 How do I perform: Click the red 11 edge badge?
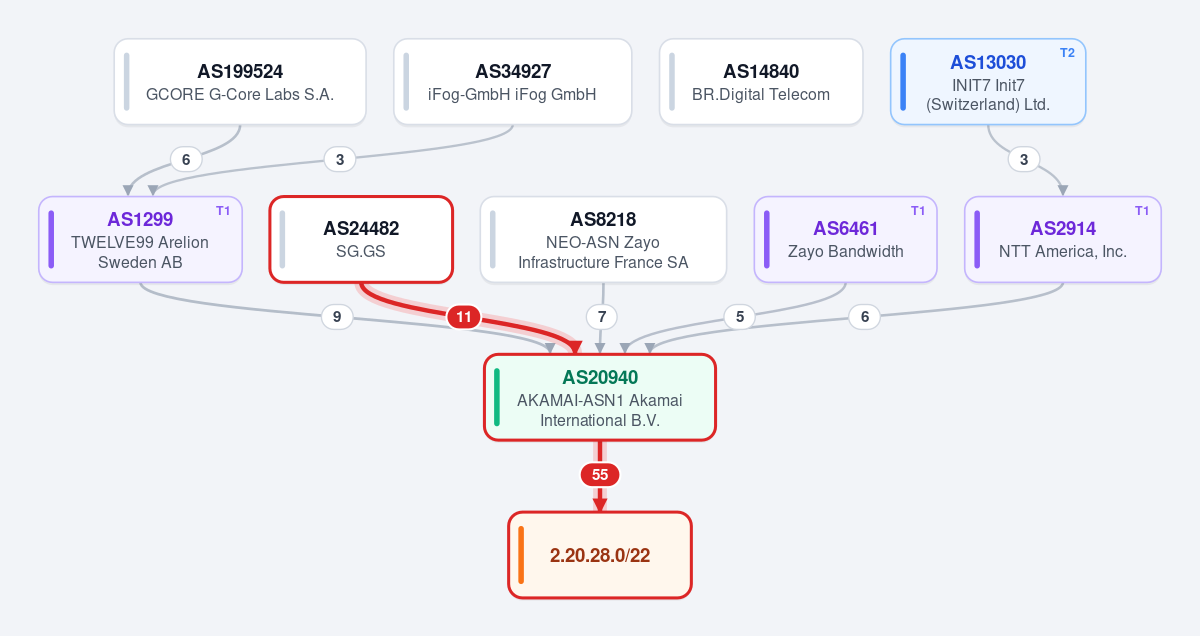(464, 318)
